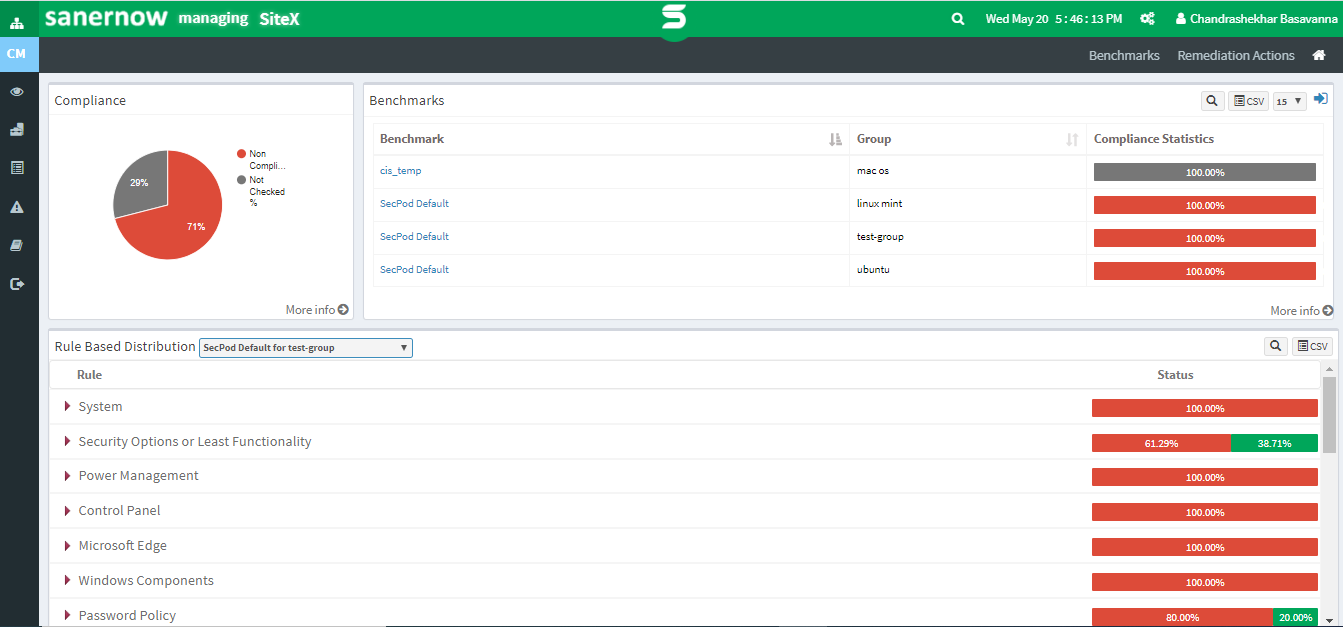
Task: Select the CM module in sidebar
Action: click(x=17, y=54)
